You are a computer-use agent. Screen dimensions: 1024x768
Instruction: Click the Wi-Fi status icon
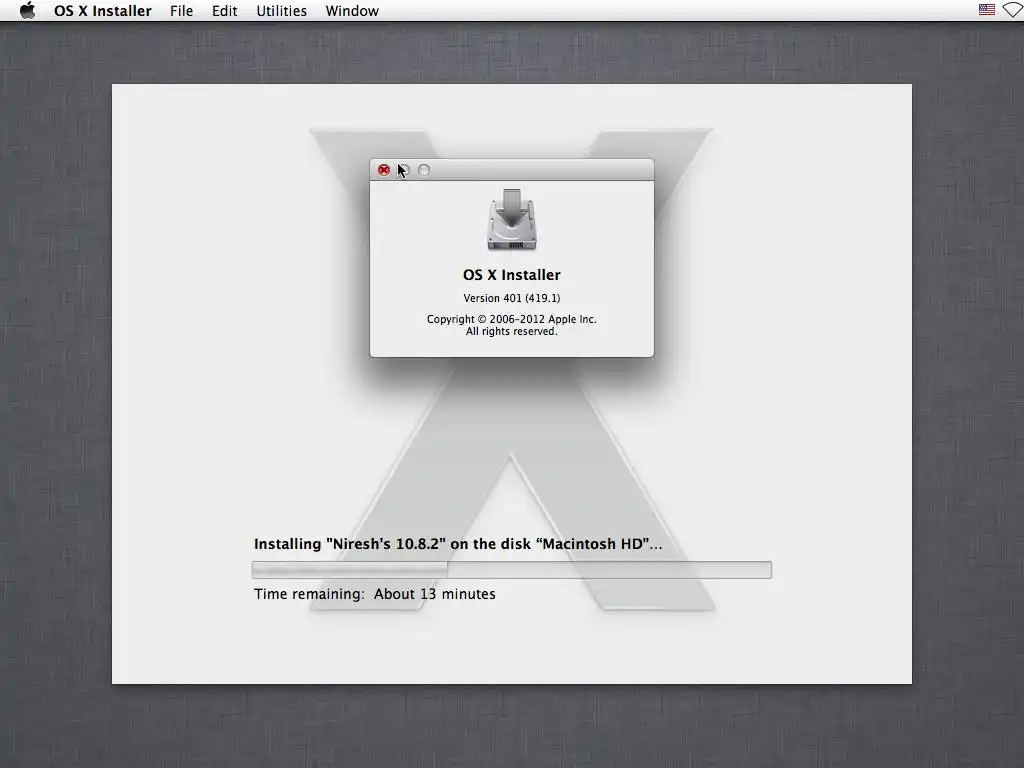coord(1013,10)
